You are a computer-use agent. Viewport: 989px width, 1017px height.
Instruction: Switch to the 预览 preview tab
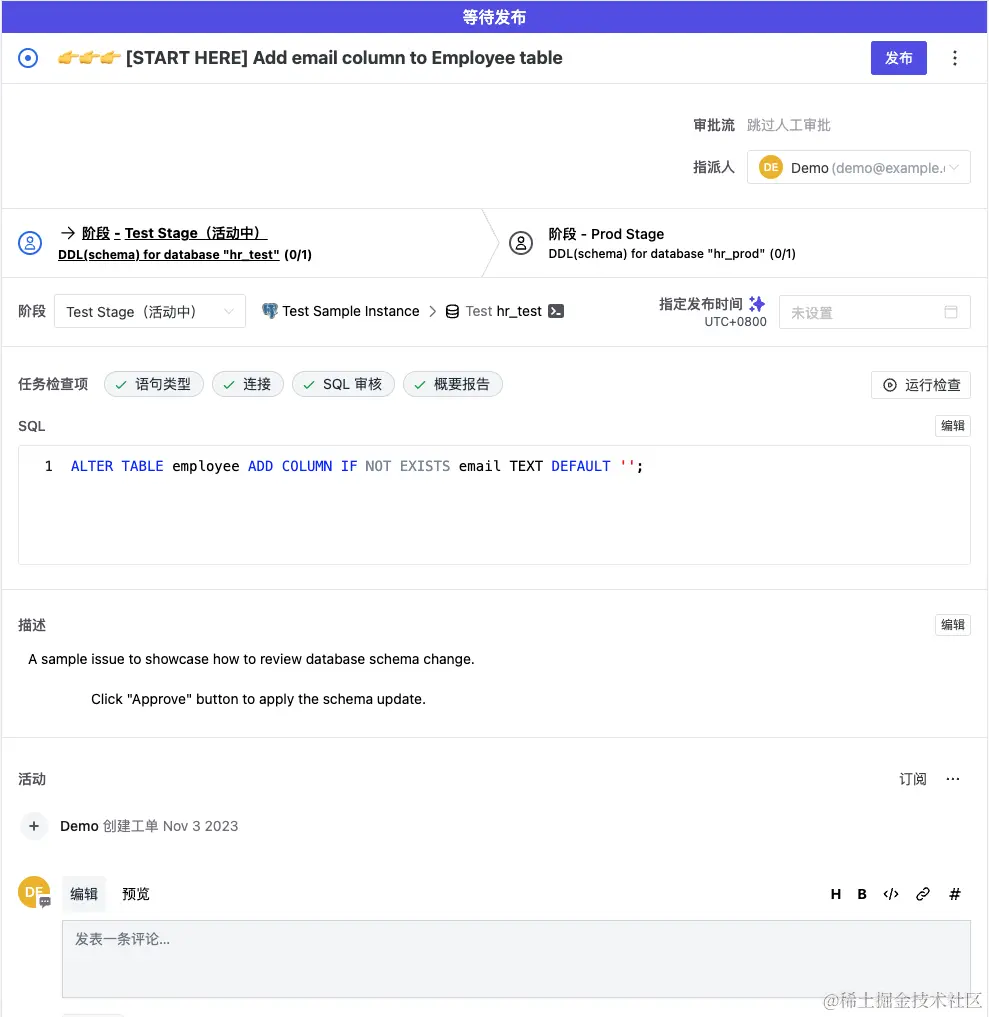pyautogui.click(x=136, y=894)
